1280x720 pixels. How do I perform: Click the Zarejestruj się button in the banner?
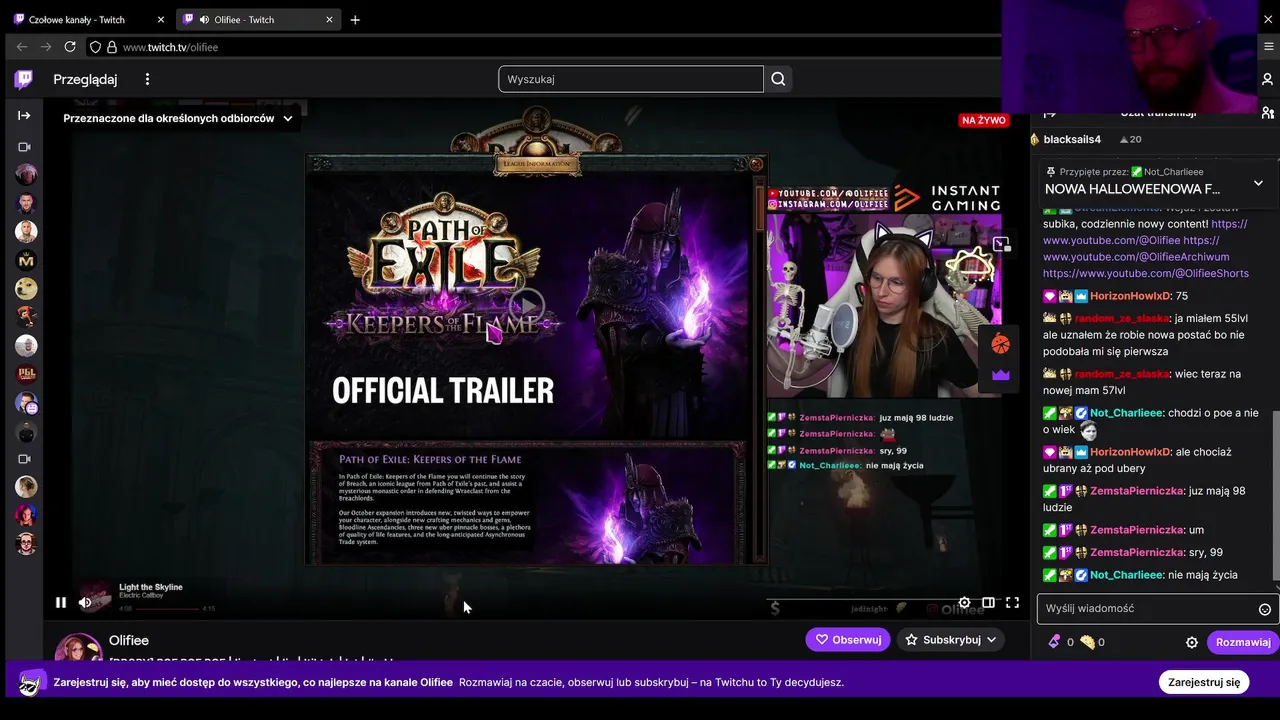point(1204,682)
